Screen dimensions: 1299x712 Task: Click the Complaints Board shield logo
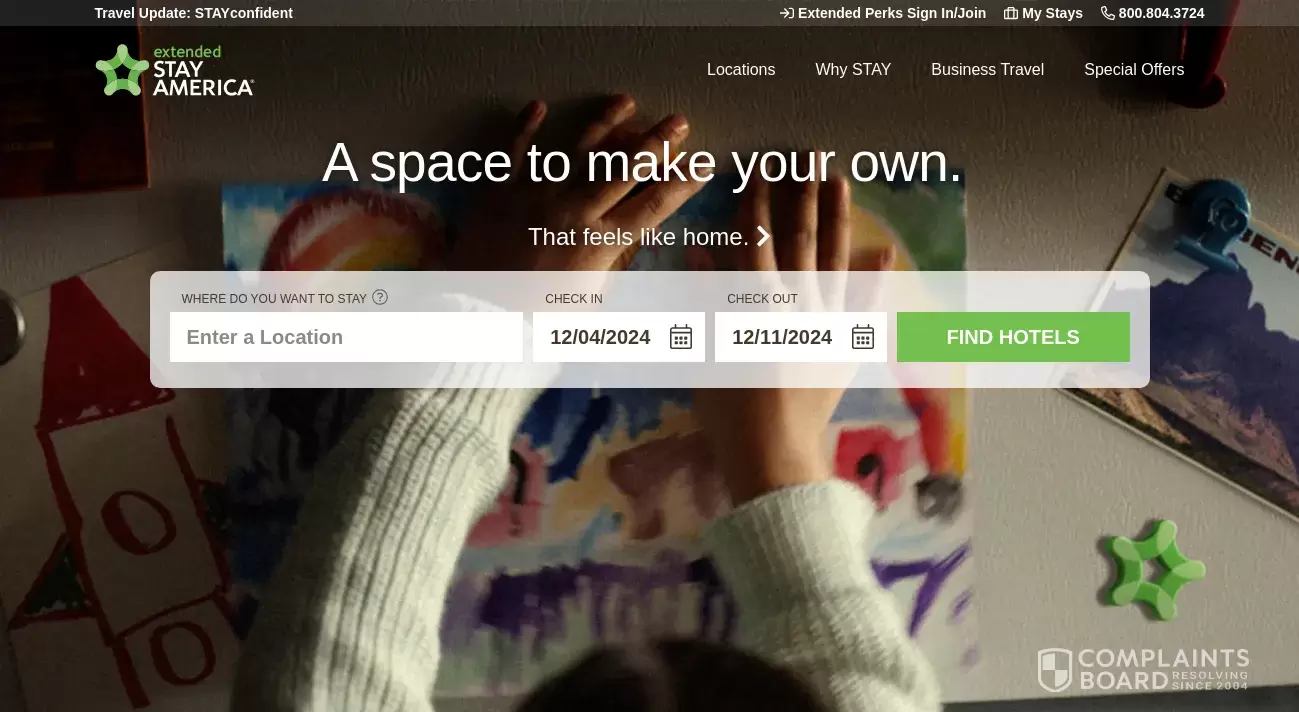[1054, 669]
